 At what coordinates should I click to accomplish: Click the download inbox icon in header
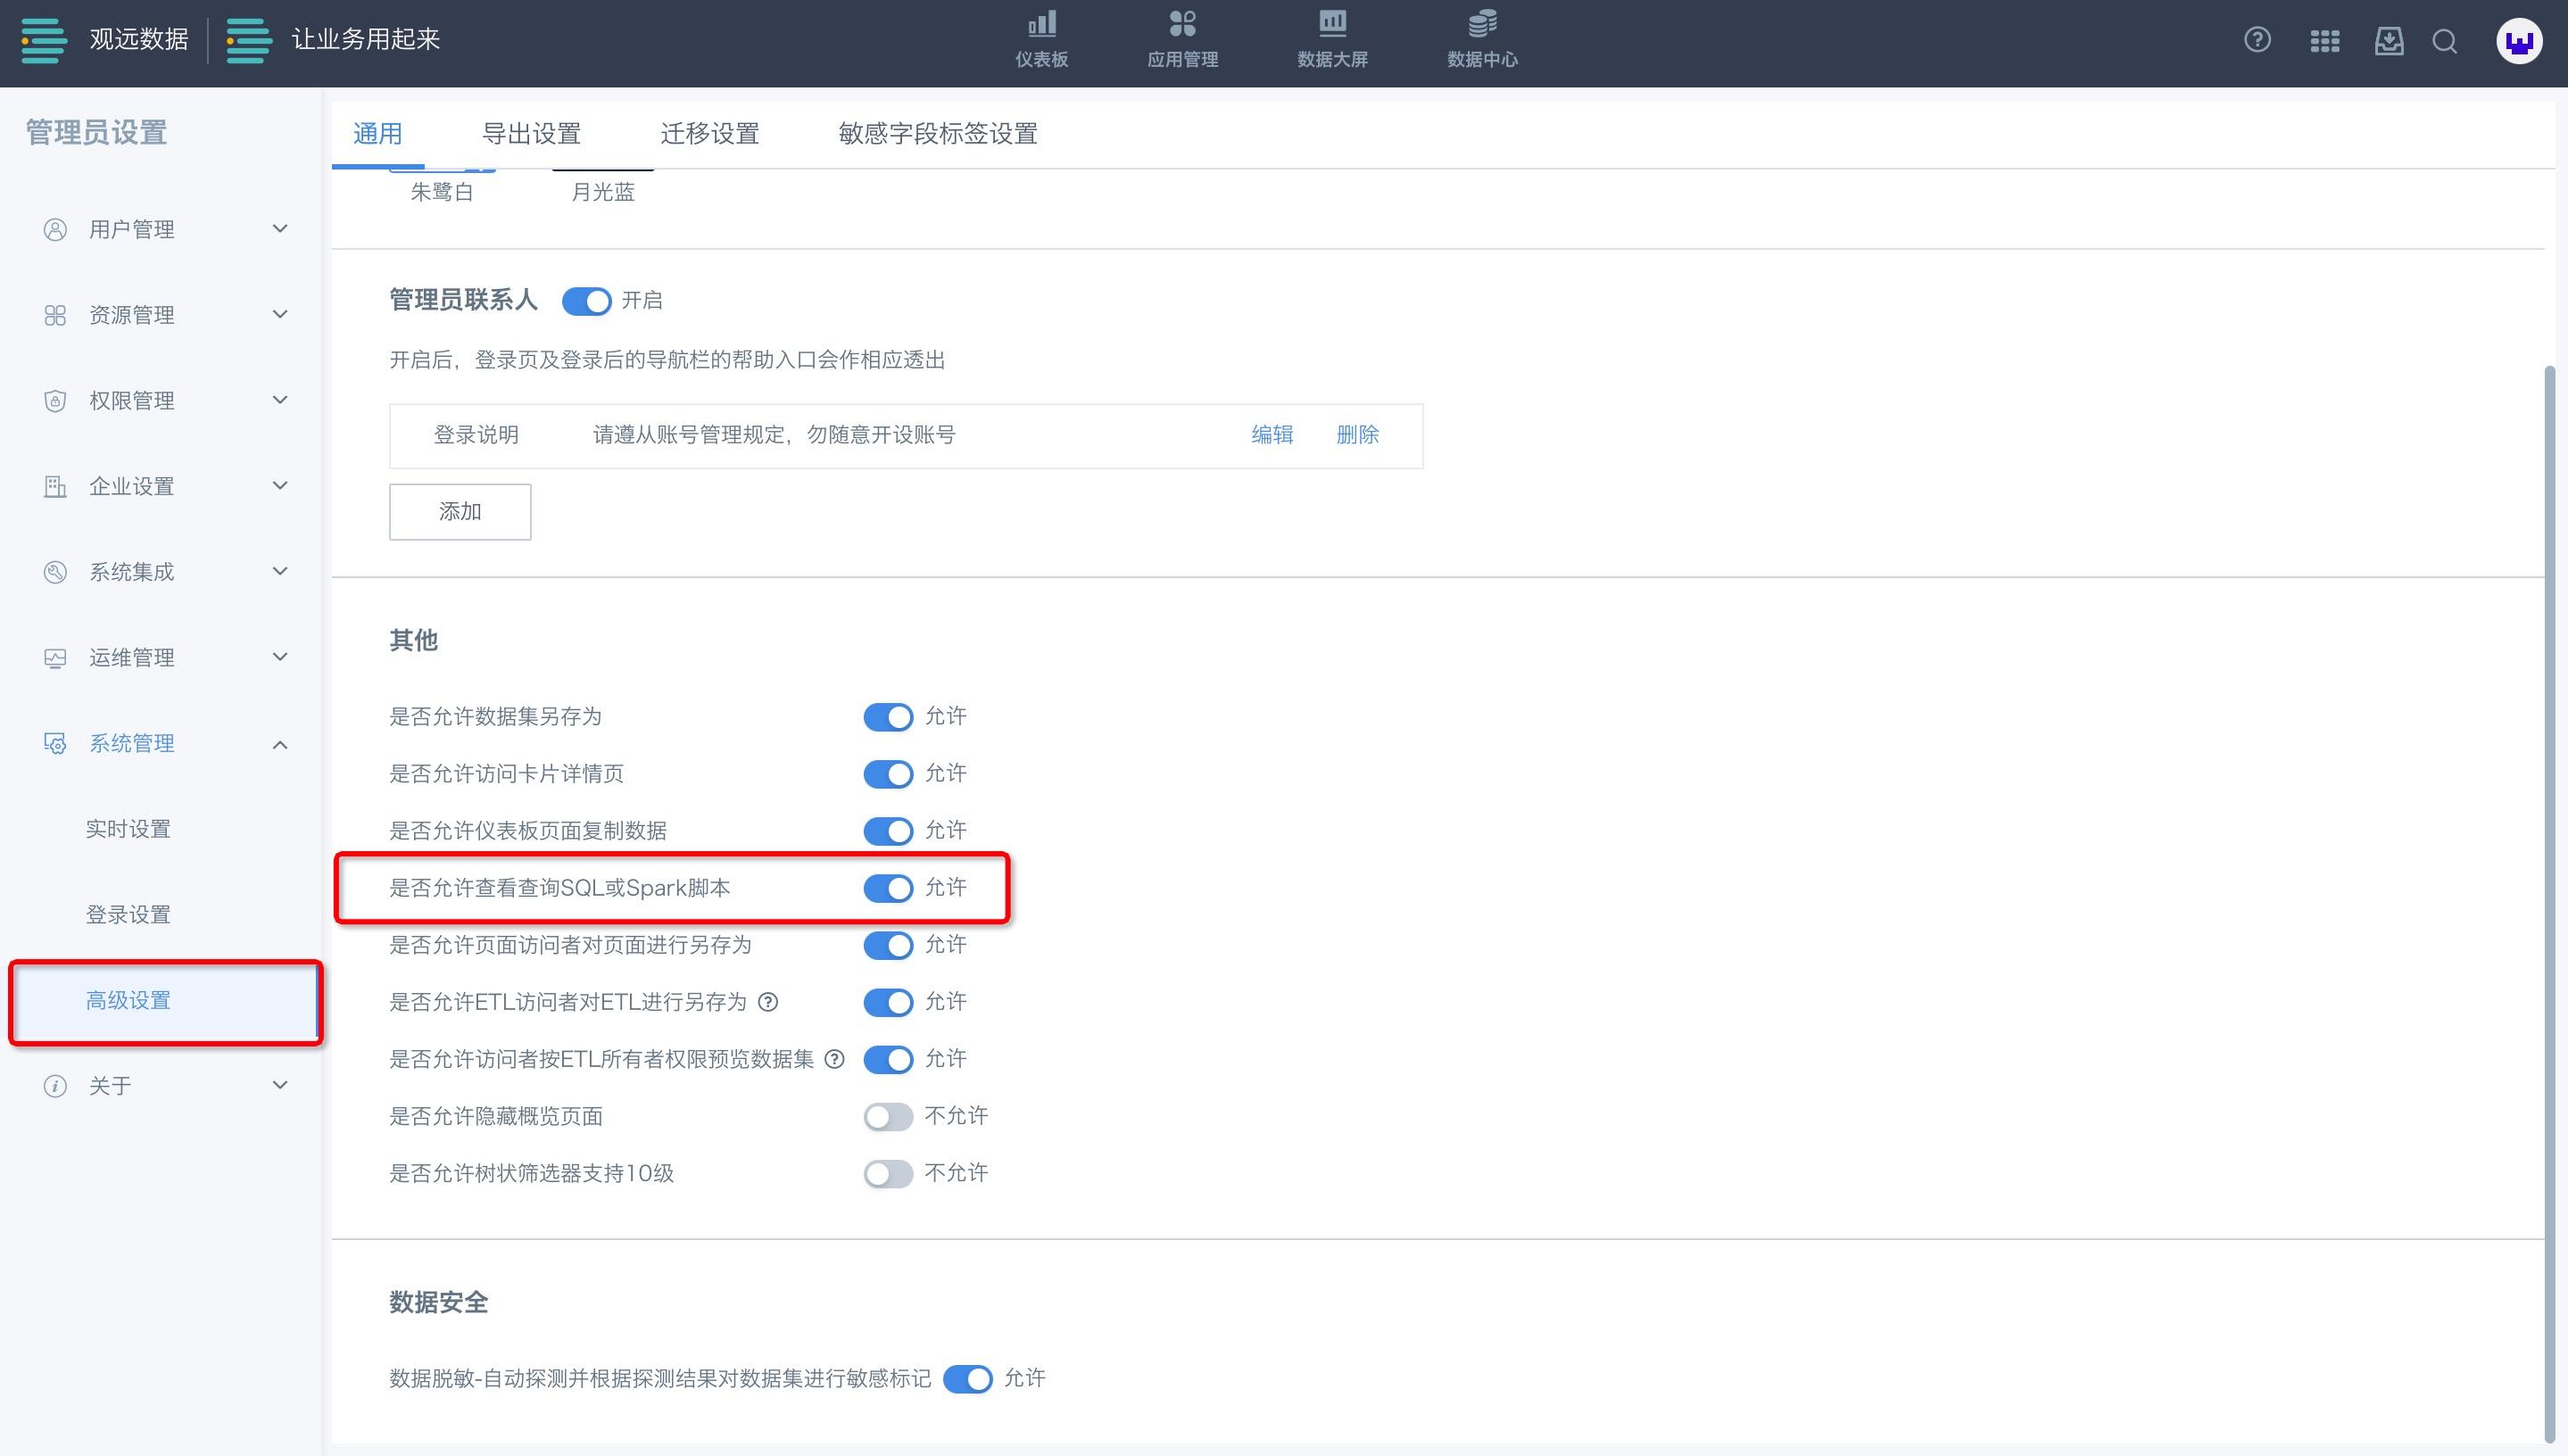2389,41
